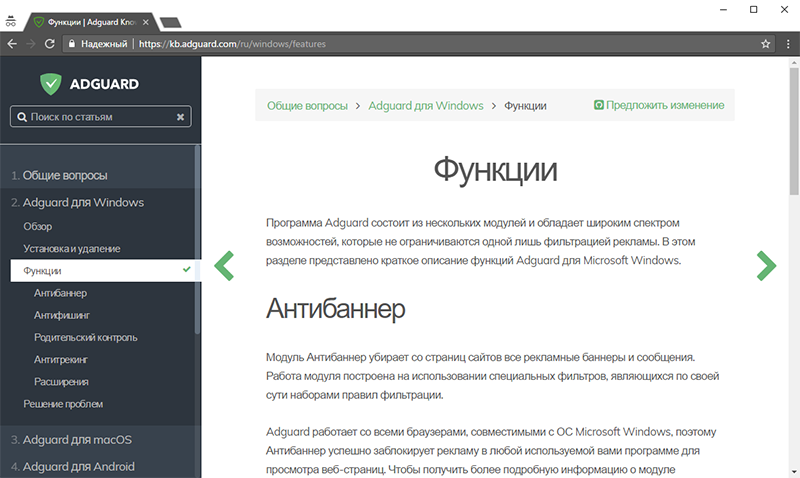Viewport: 800px width, 478px height.
Task: Open Chrome three-dot menu
Action: [788, 44]
